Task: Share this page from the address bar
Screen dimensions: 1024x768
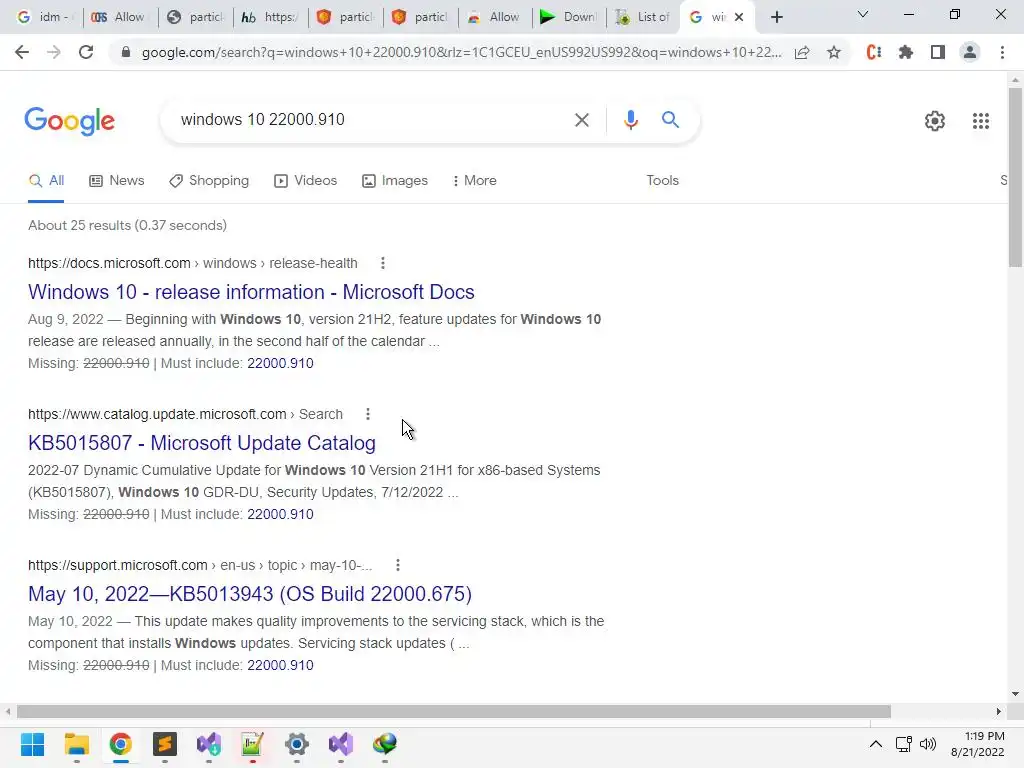Action: click(802, 52)
